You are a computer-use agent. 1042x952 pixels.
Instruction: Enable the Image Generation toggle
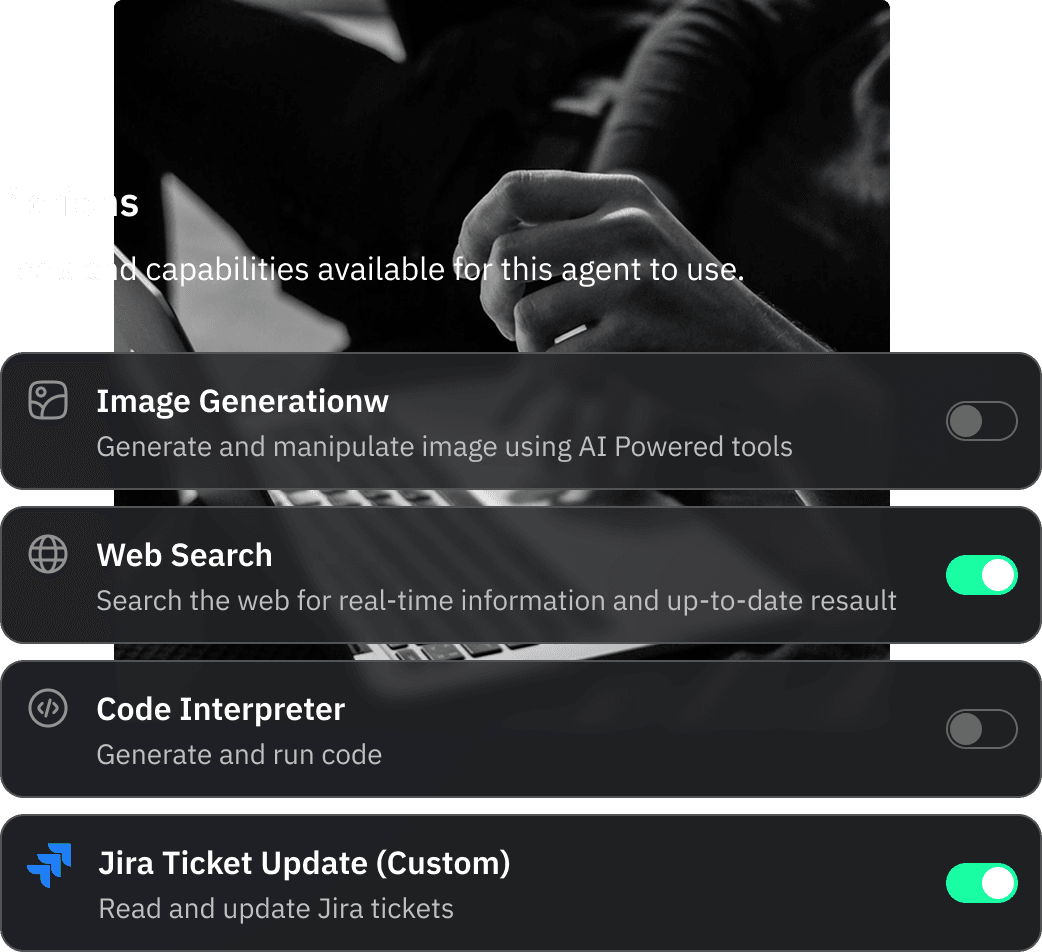982,421
